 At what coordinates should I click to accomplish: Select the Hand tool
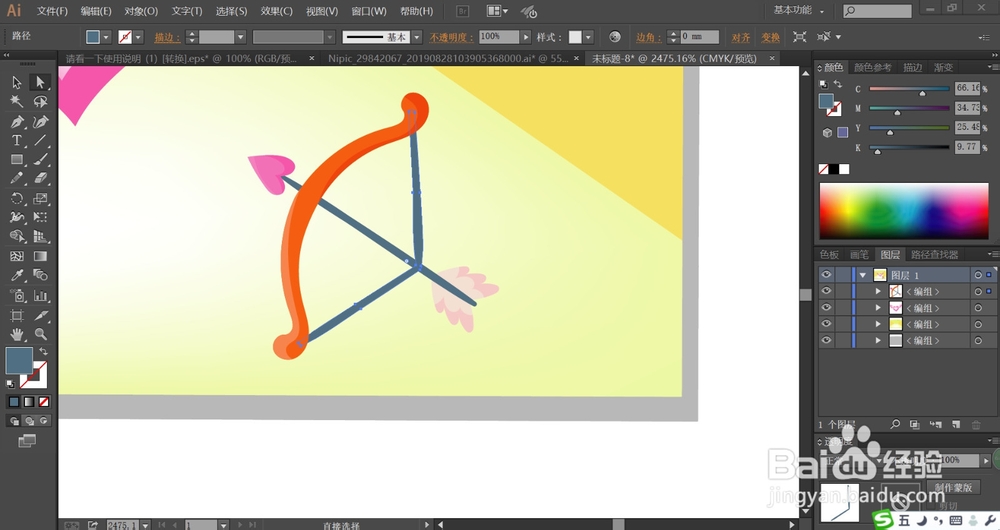tap(17, 334)
